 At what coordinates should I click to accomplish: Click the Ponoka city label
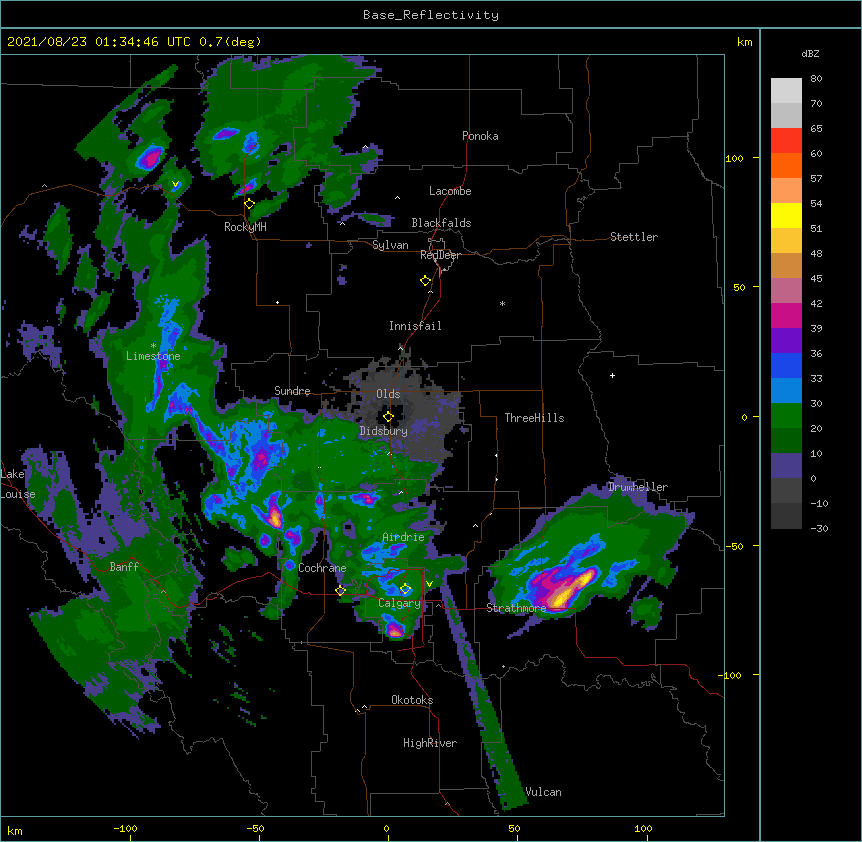tap(480, 136)
